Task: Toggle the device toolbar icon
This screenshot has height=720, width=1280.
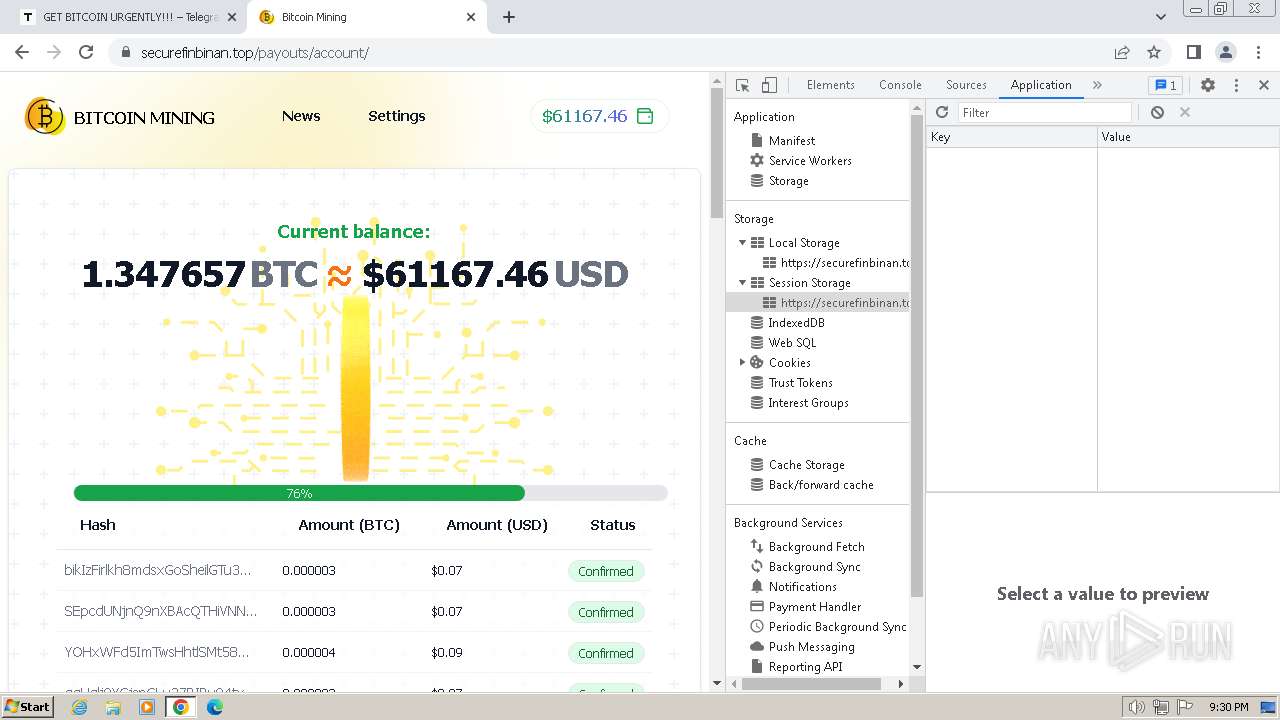Action: 769,85
